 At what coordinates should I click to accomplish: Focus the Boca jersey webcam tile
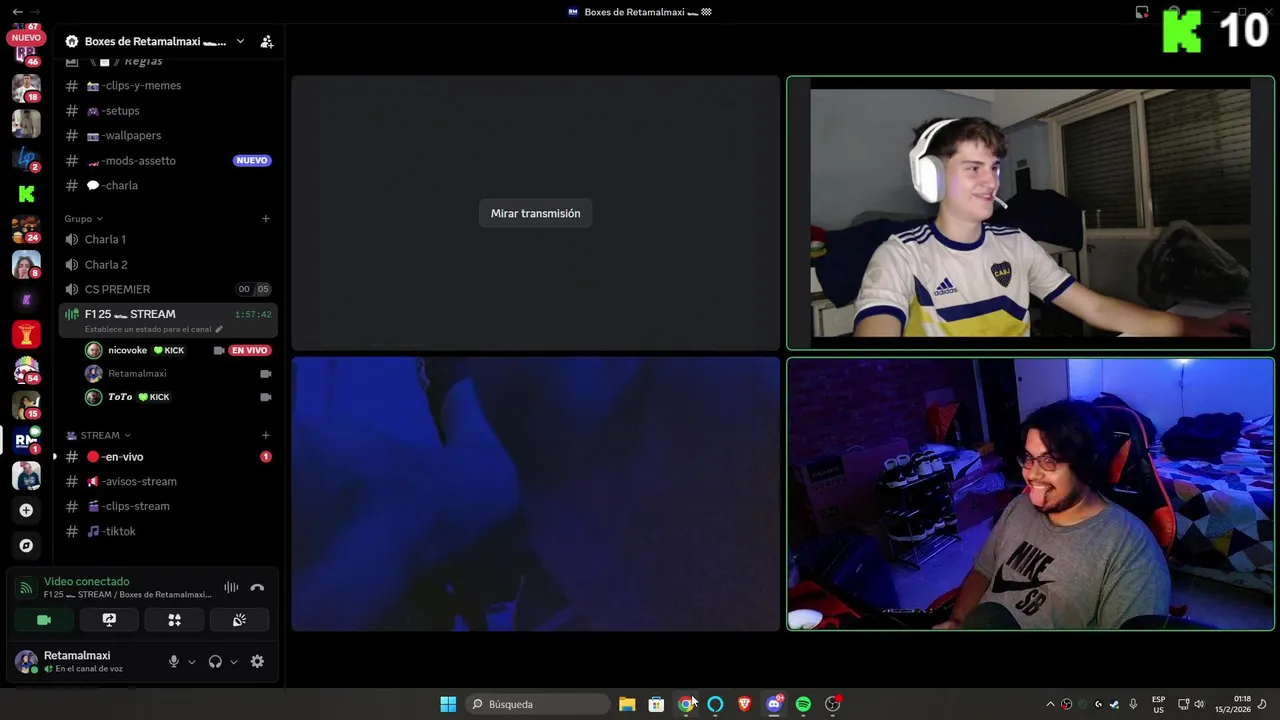[1030, 213]
